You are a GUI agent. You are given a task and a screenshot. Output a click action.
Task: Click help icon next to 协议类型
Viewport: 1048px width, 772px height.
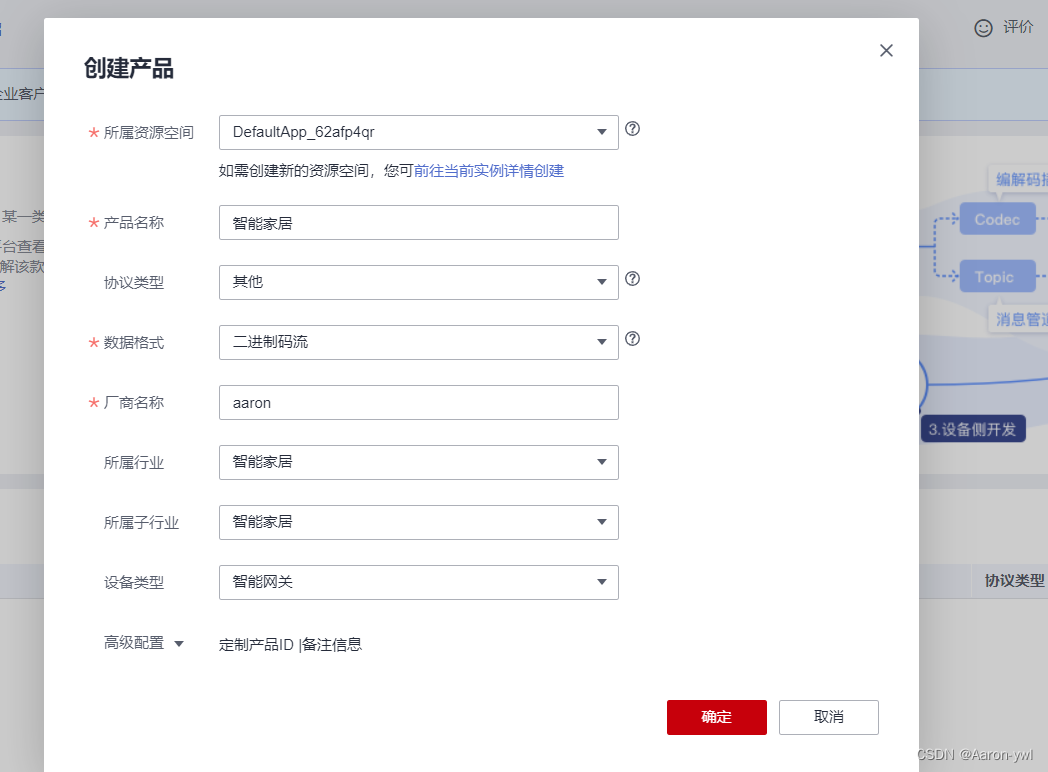(x=632, y=279)
